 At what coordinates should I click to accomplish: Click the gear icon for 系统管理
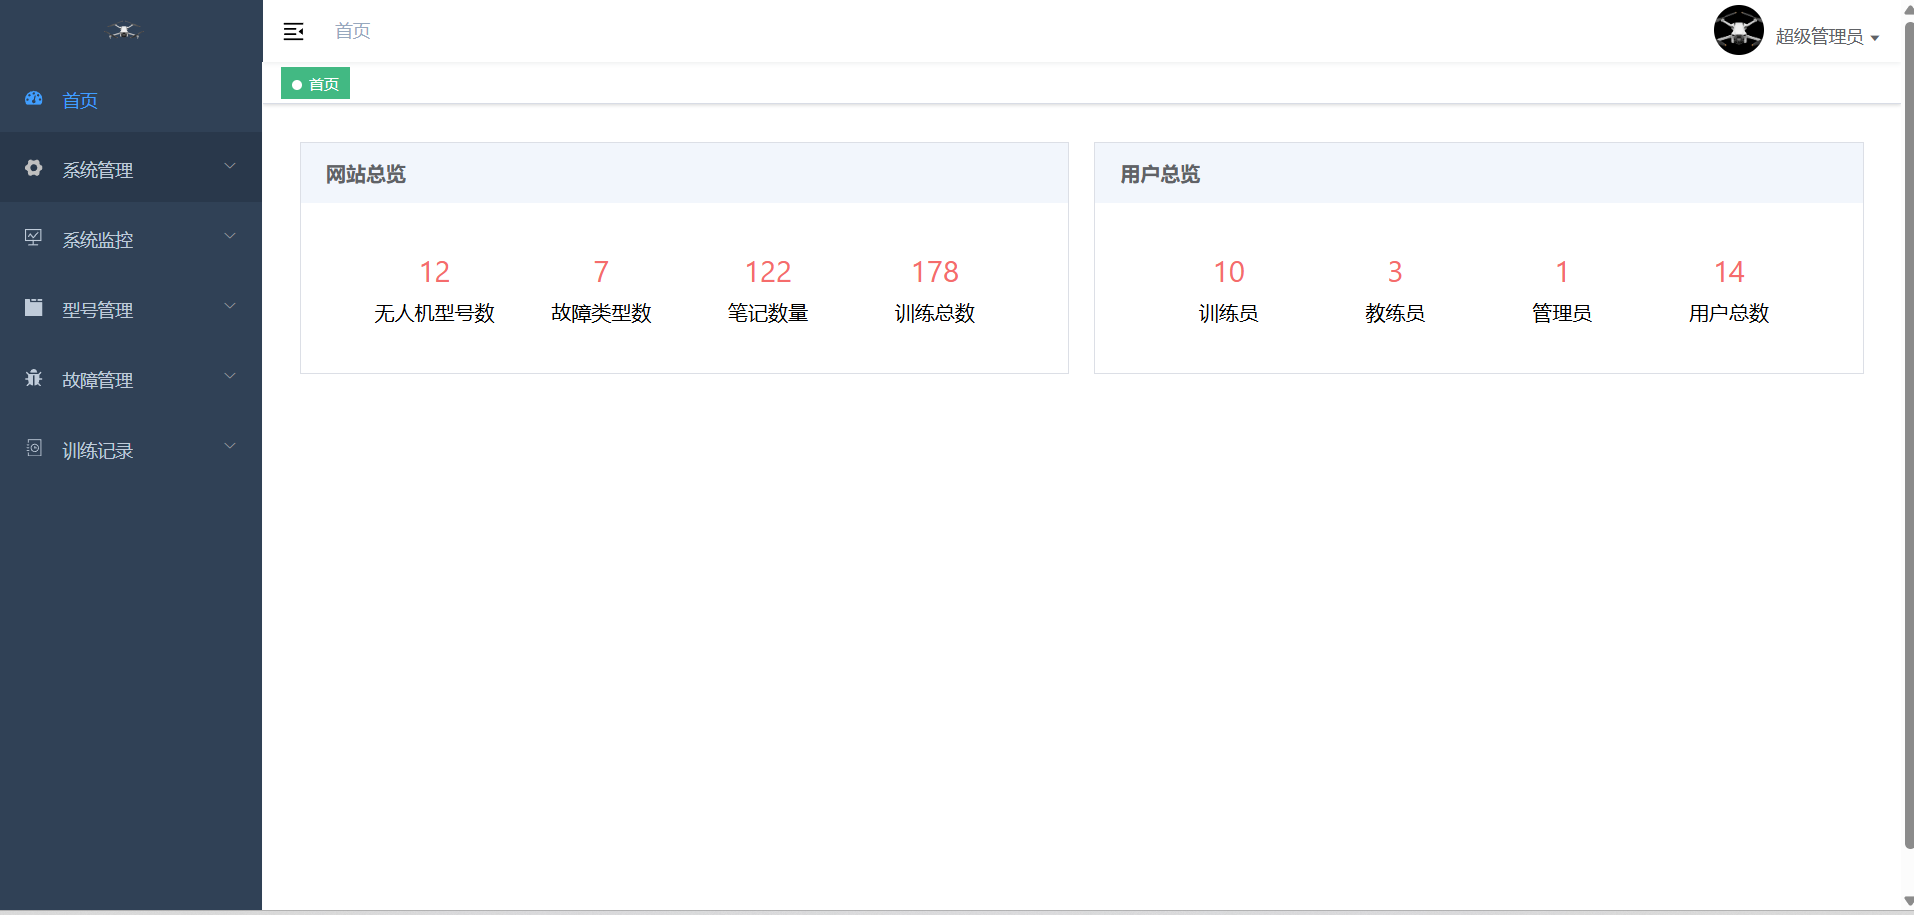point(34,168)
